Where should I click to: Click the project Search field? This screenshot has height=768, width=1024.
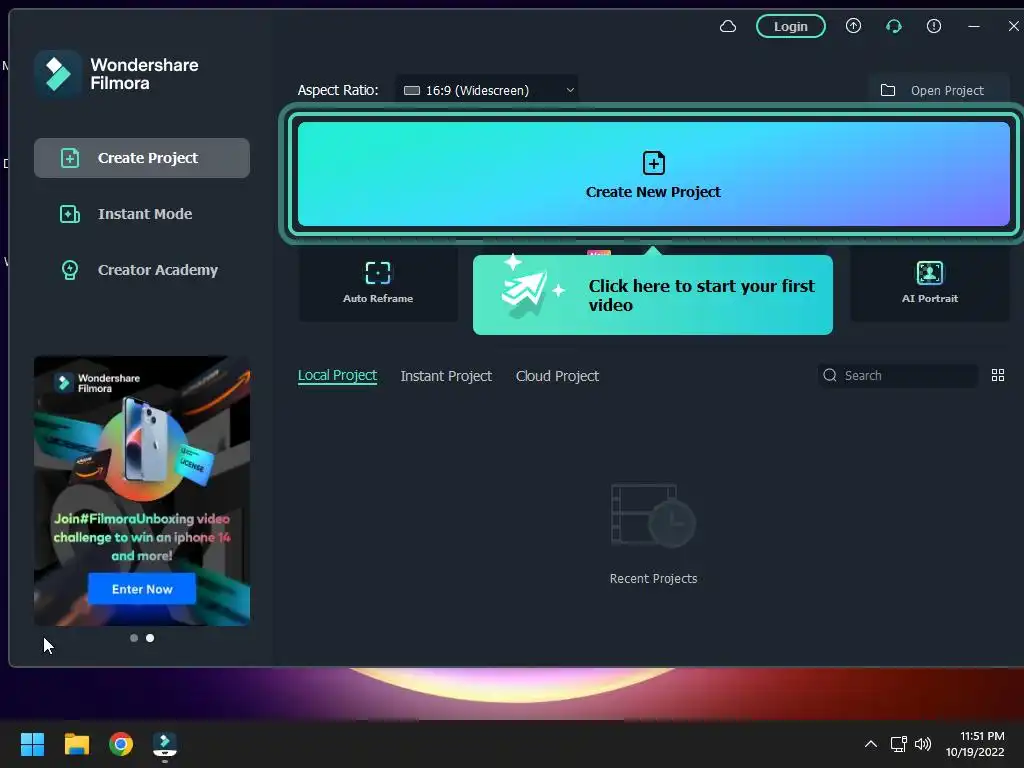pos(898,376)
